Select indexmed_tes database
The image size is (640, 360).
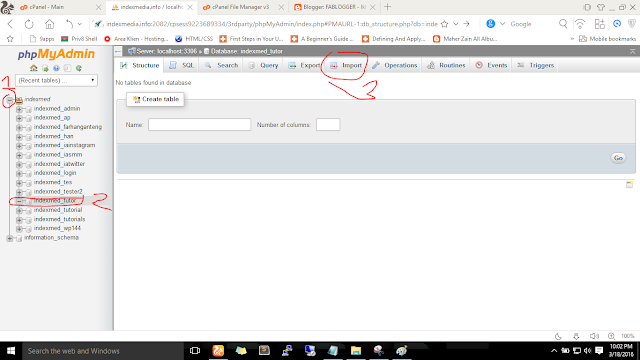[x=53, y=182]
